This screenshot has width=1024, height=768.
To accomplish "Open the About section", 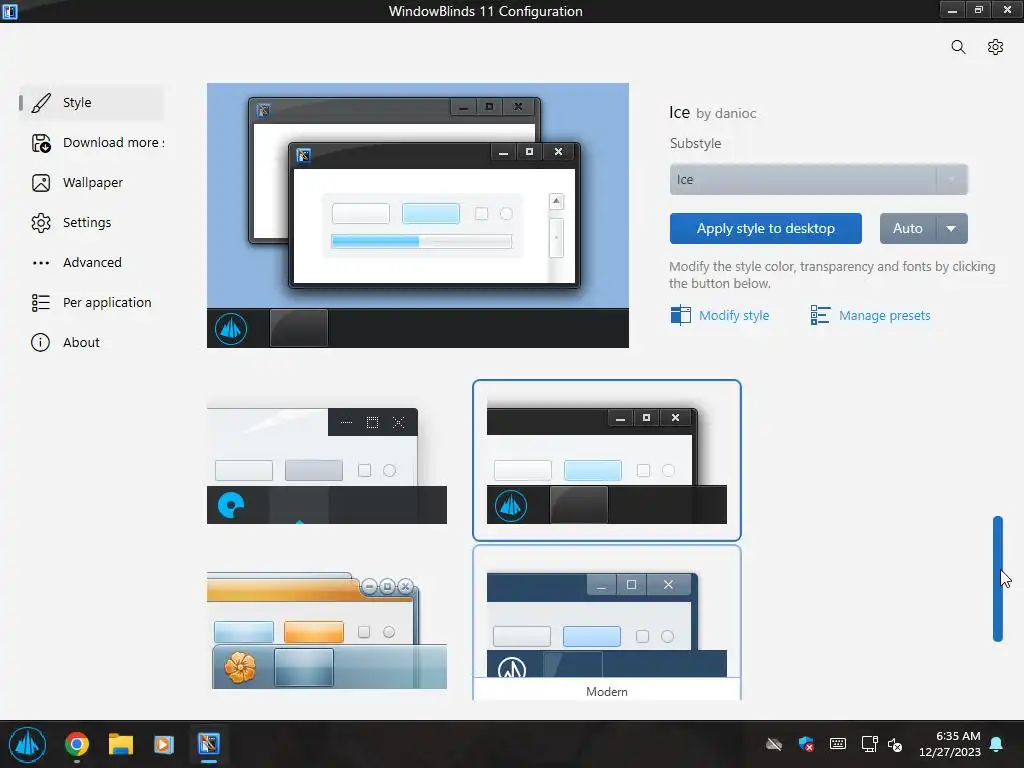I will [91, 342].
